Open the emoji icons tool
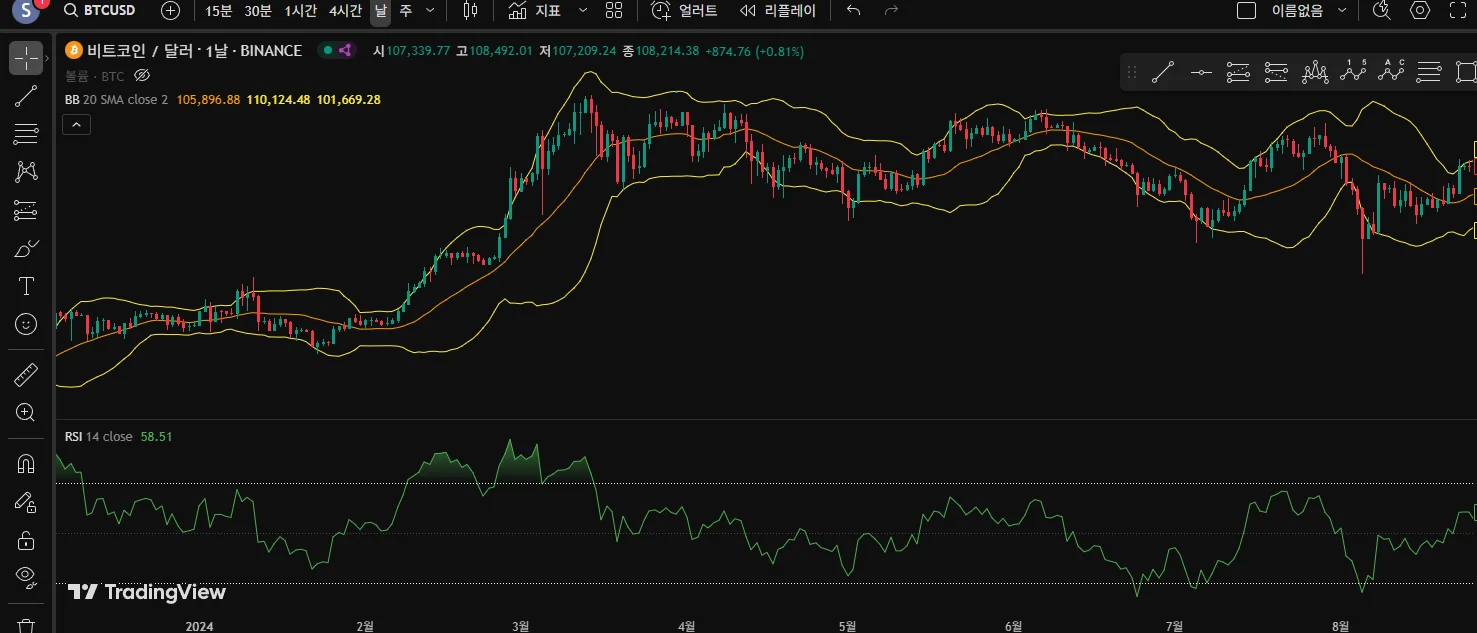Viewport: 1477px width, 633px height. point(26,324)
